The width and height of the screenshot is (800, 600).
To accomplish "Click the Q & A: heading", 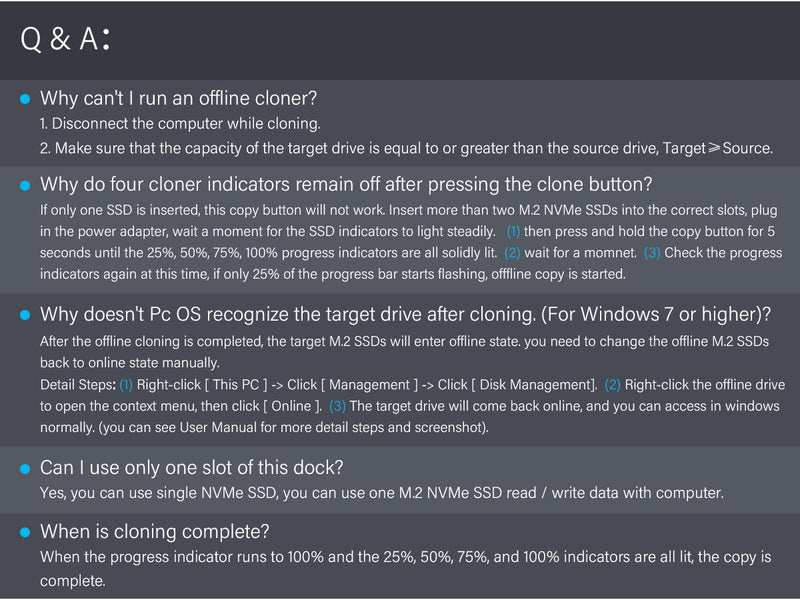I will point(65,39).
